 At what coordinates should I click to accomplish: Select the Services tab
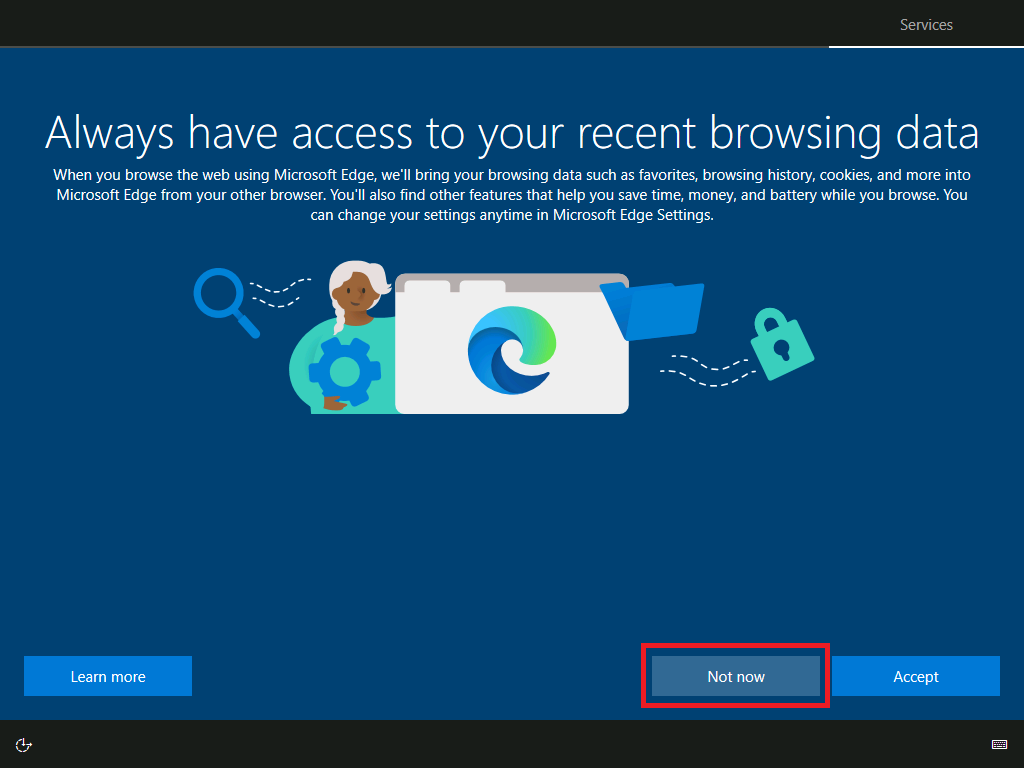[926, 25]
